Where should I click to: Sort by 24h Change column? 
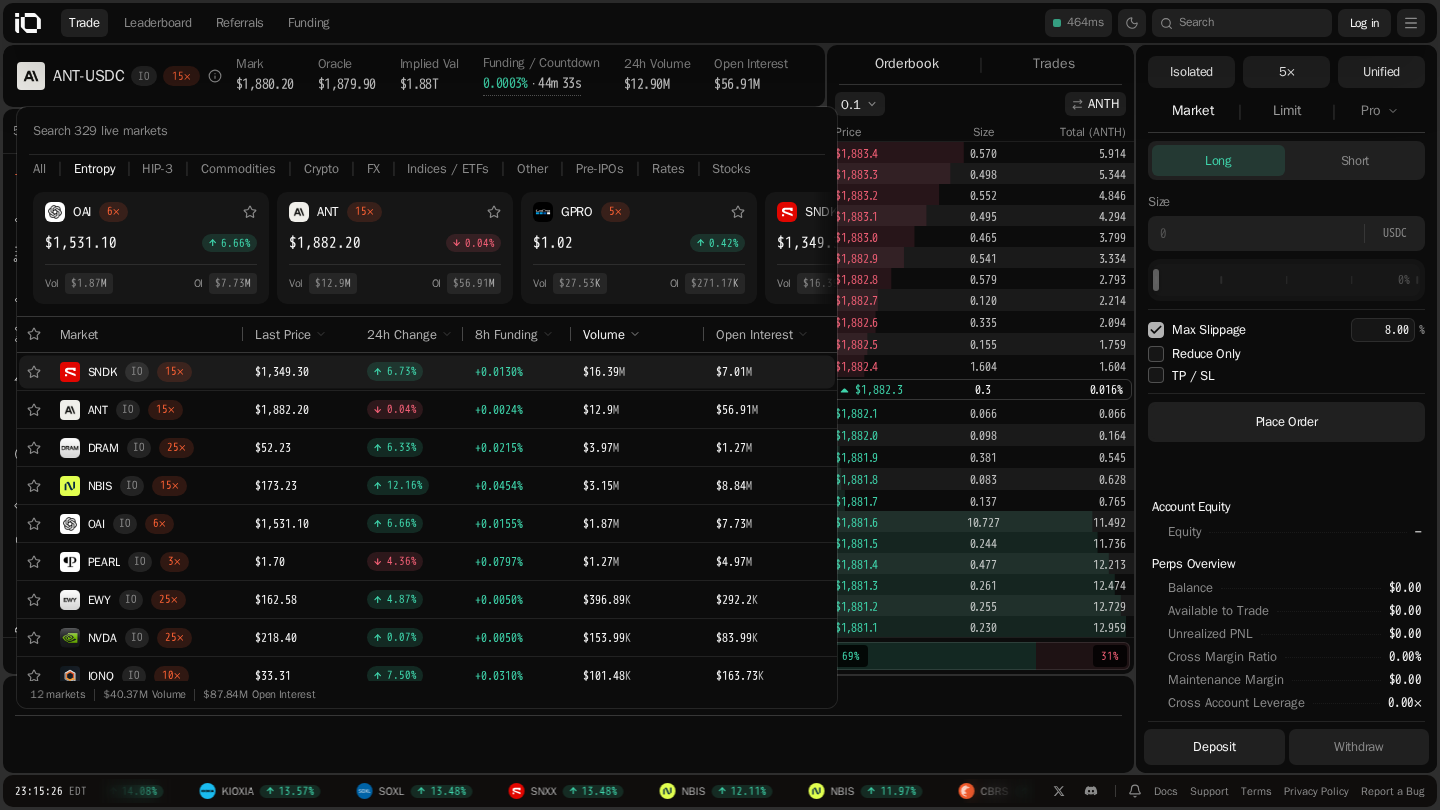click(409, 335)
